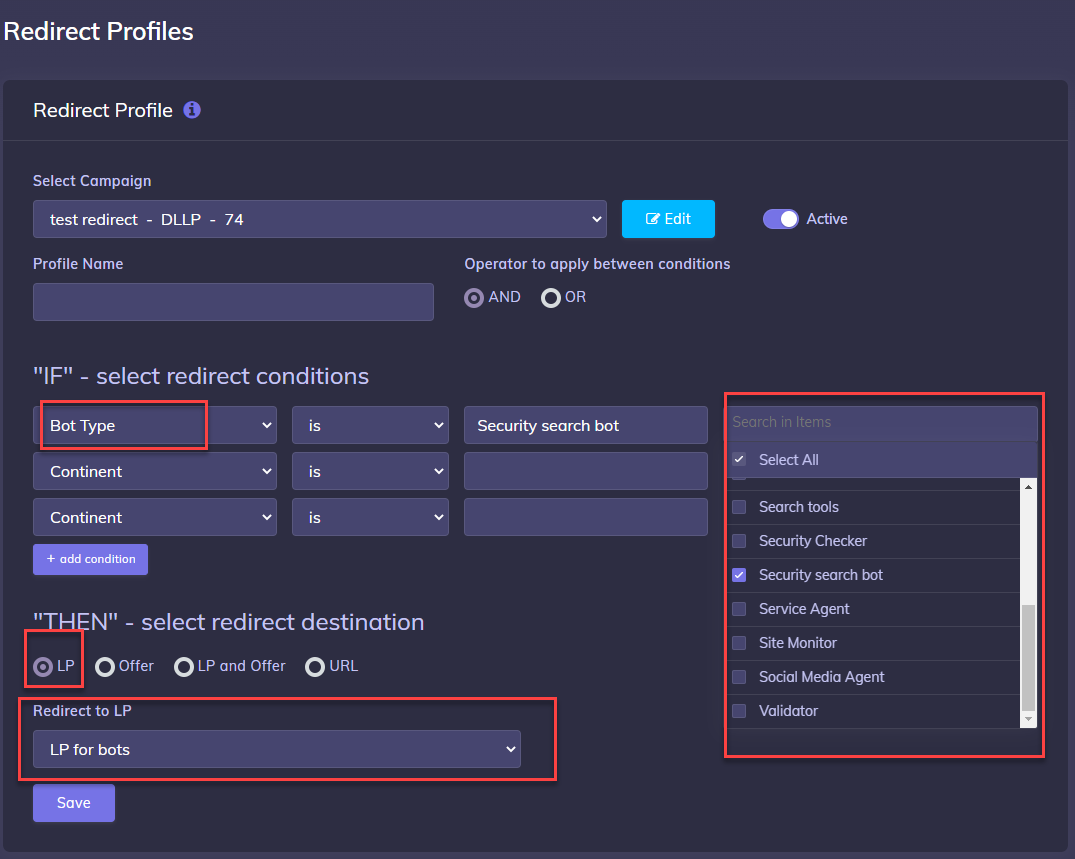The image size is (1075, 859).
Task: Expand the second Continent condition dropdown
Action: [155, 517]
